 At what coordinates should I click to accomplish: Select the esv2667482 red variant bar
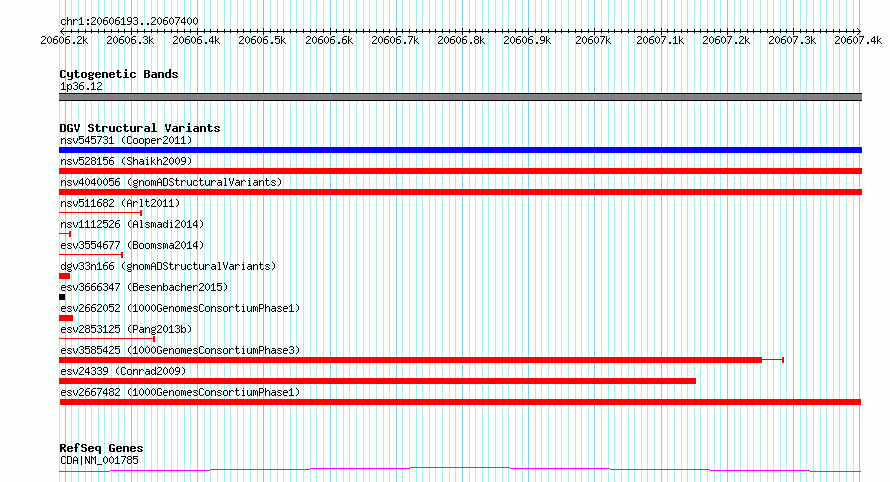pos(460,402)
